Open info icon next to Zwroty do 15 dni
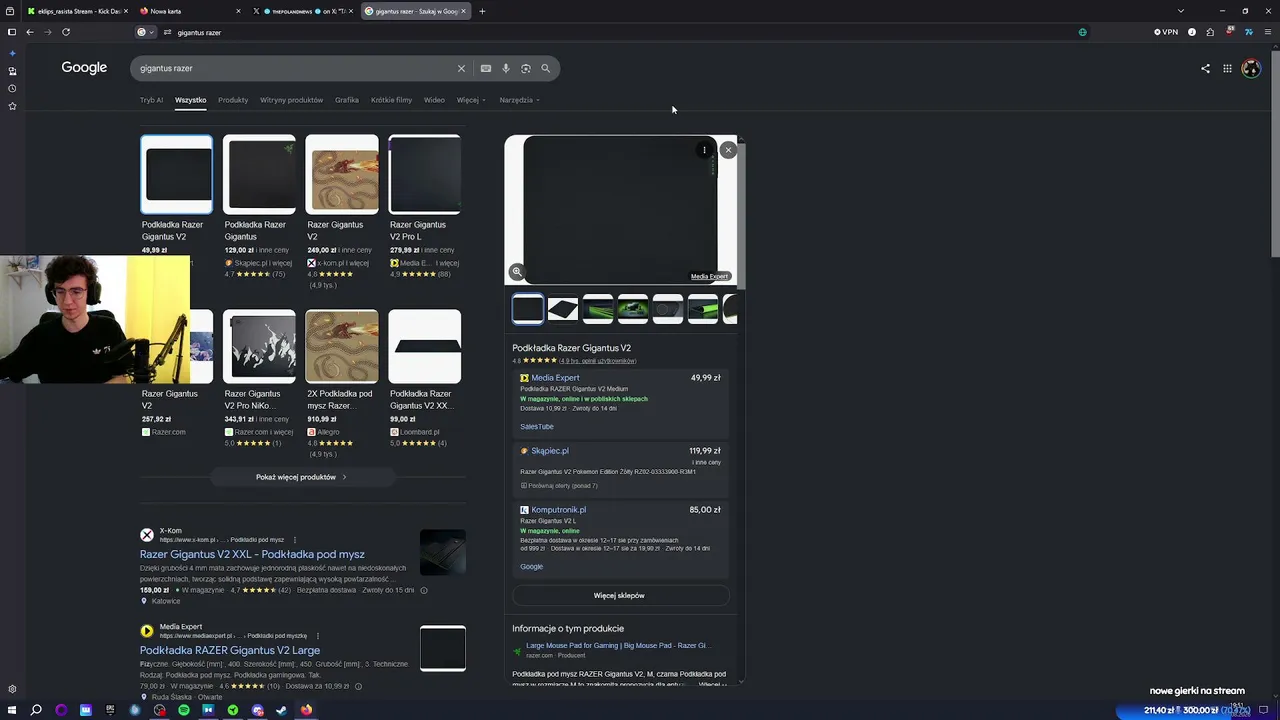 point(424,591)
